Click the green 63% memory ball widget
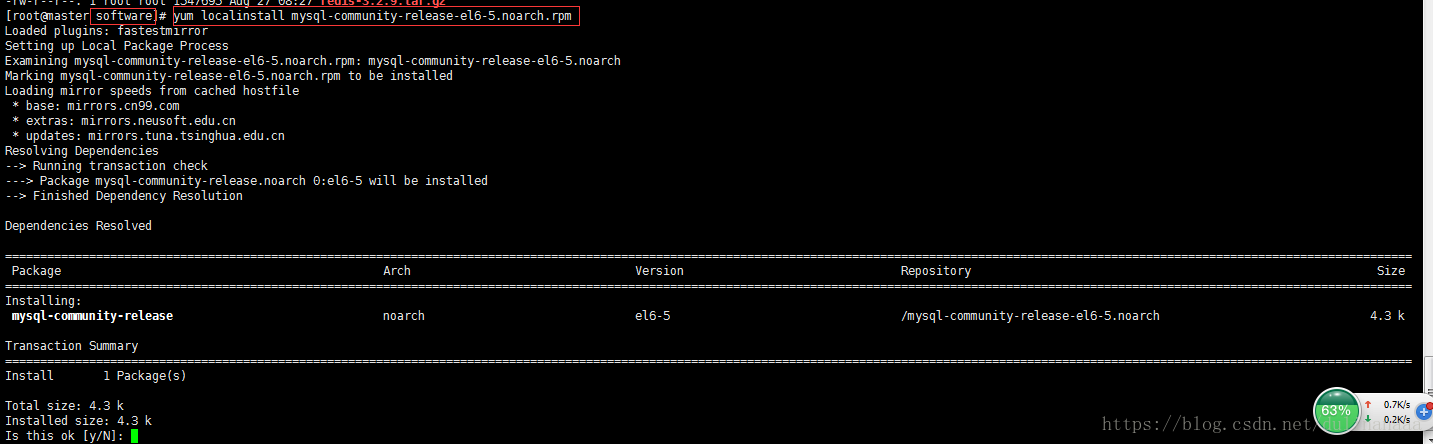 (1337, 410)
